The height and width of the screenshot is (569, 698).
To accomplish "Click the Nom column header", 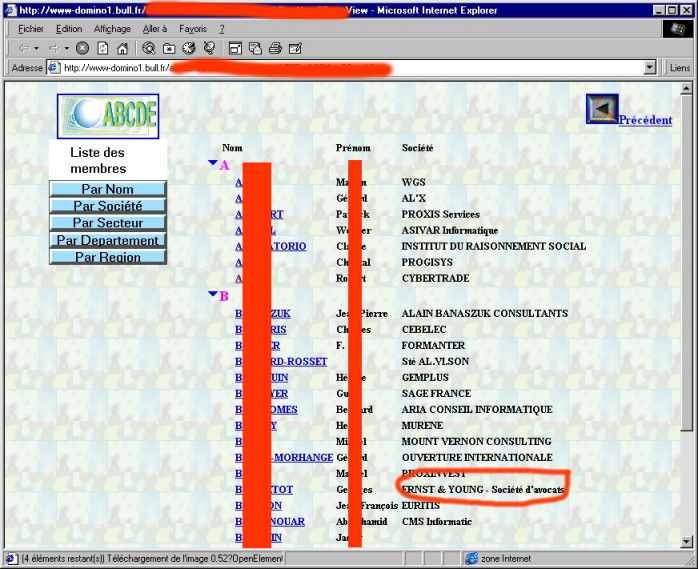I will click(x=232, y=148).
